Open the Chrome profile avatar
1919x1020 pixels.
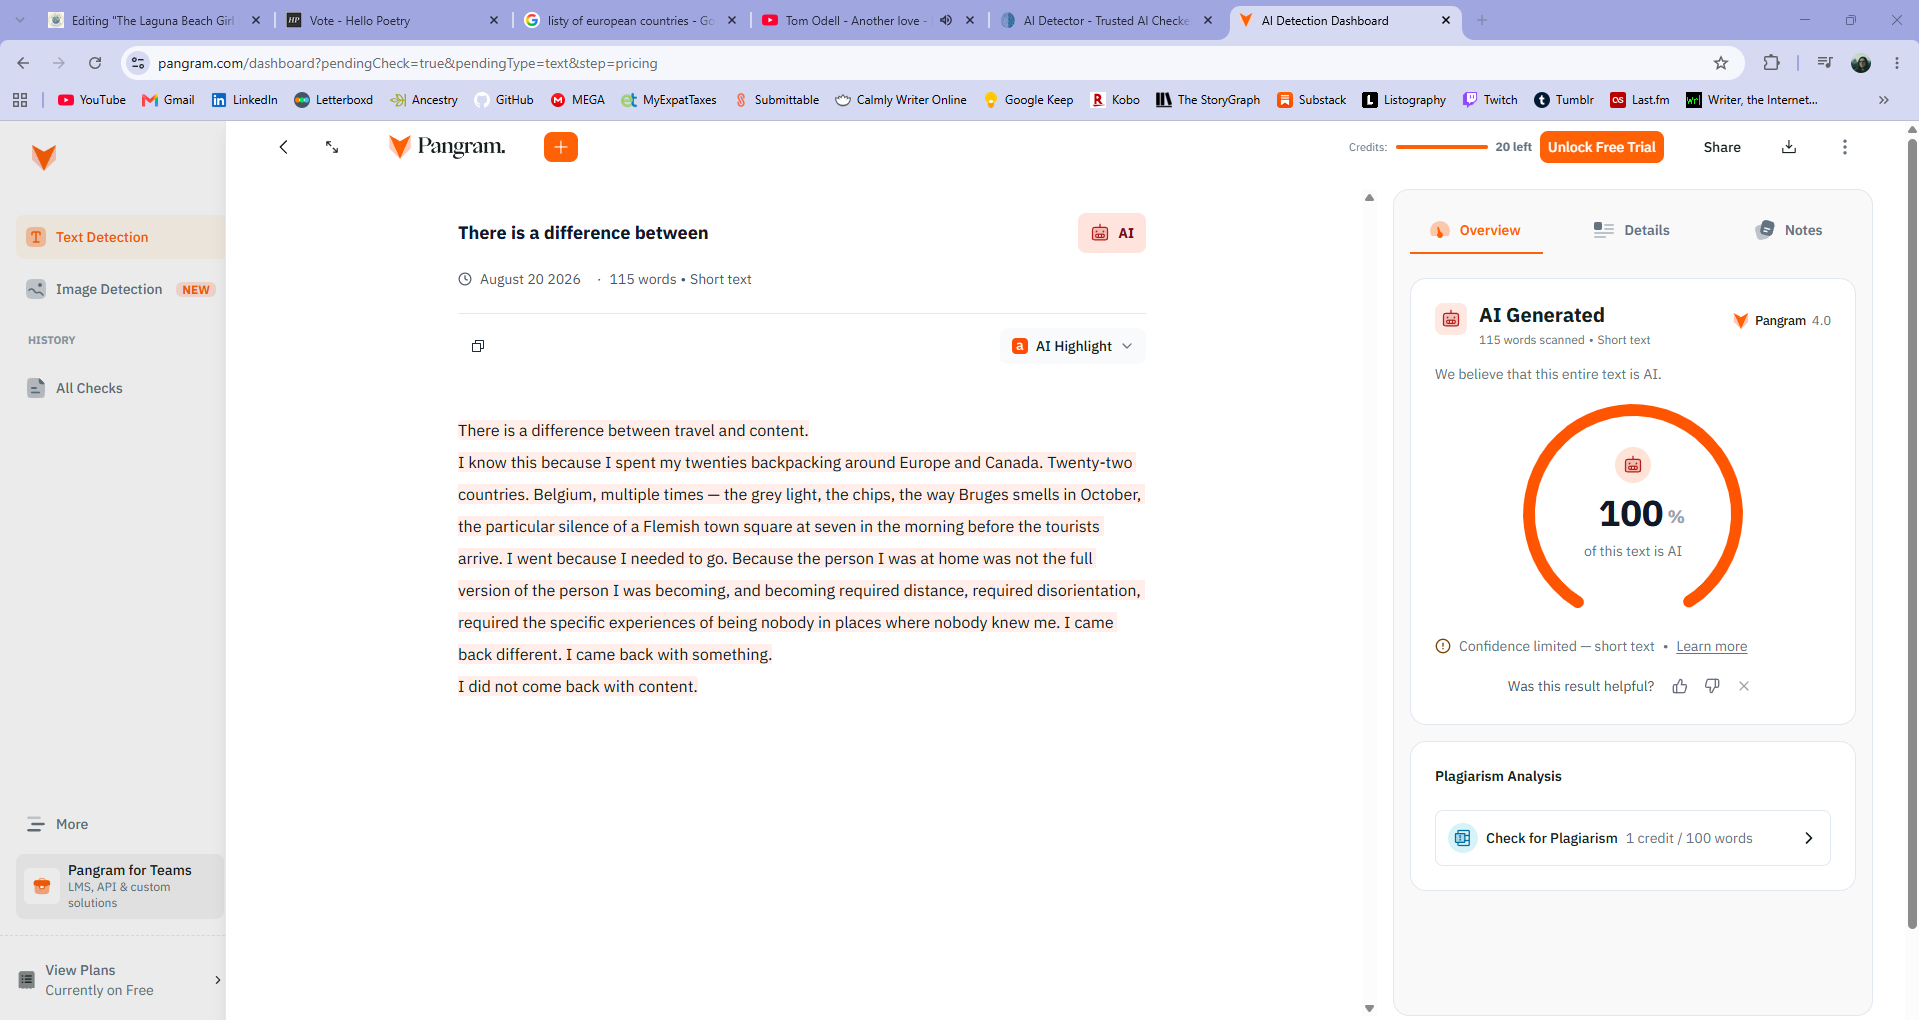(x=1861, y=63)
